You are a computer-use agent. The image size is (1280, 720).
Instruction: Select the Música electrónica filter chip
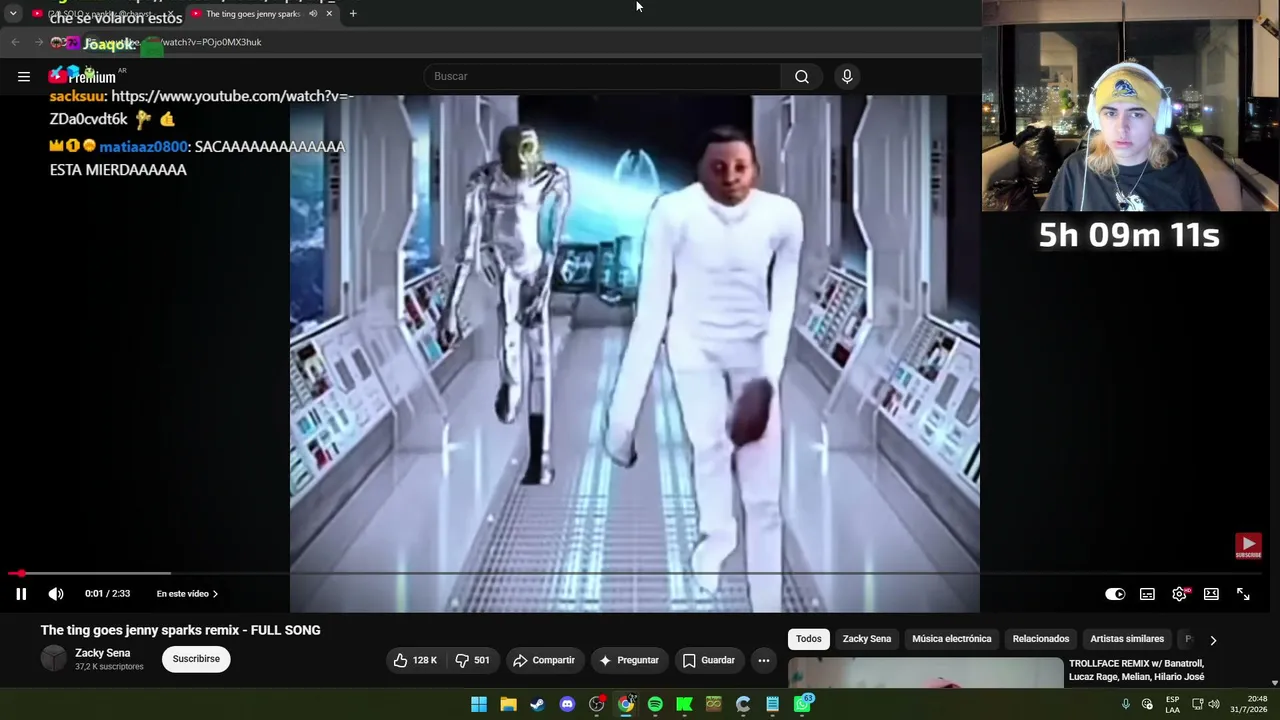click(x=952, y=639)
